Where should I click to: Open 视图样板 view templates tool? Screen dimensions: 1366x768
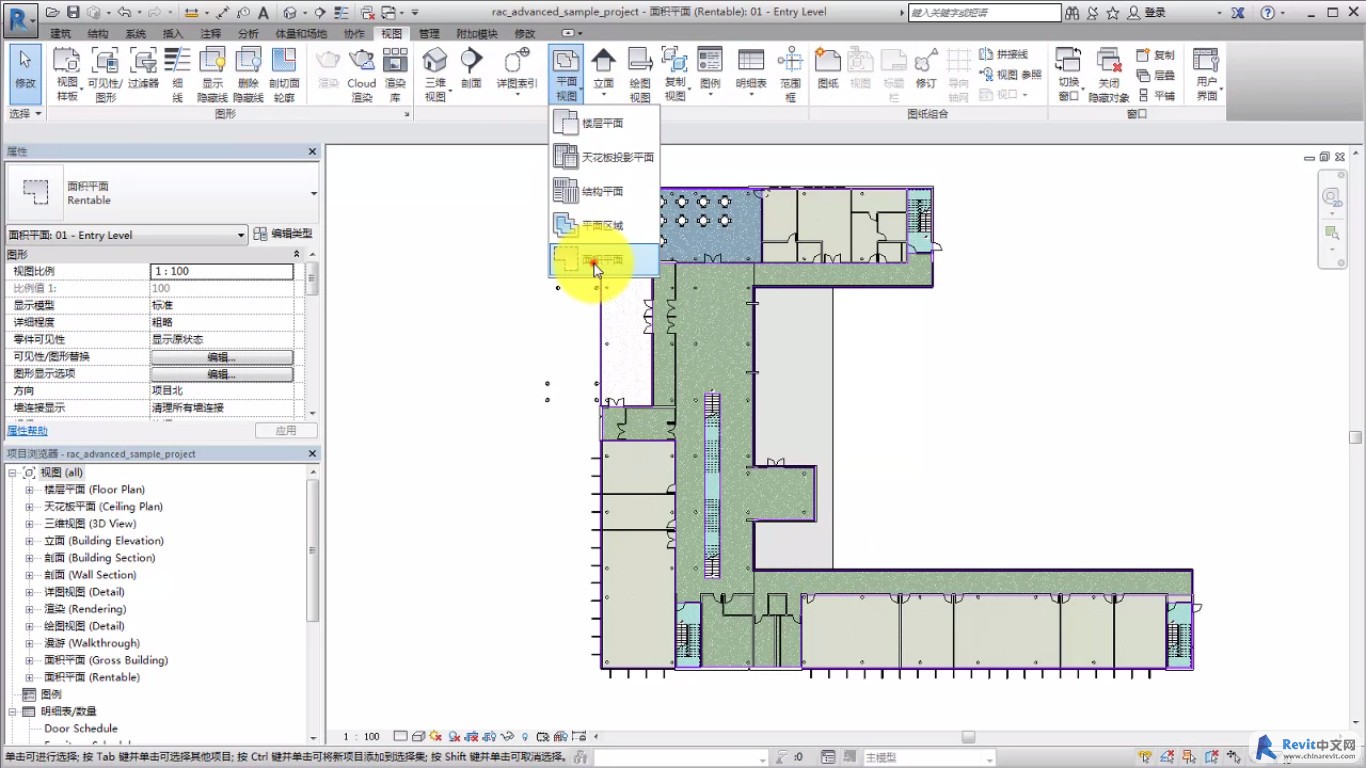(67, 74)
